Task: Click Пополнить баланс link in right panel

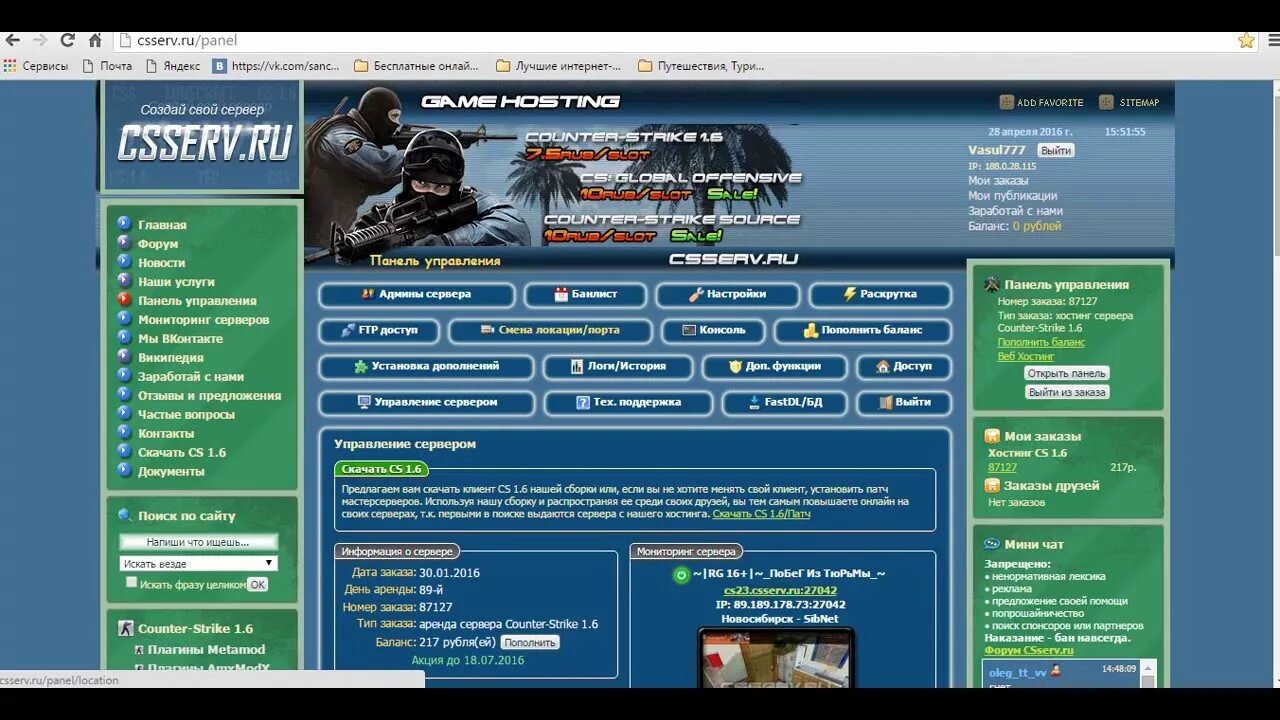Action: [x=1041, y=342]
